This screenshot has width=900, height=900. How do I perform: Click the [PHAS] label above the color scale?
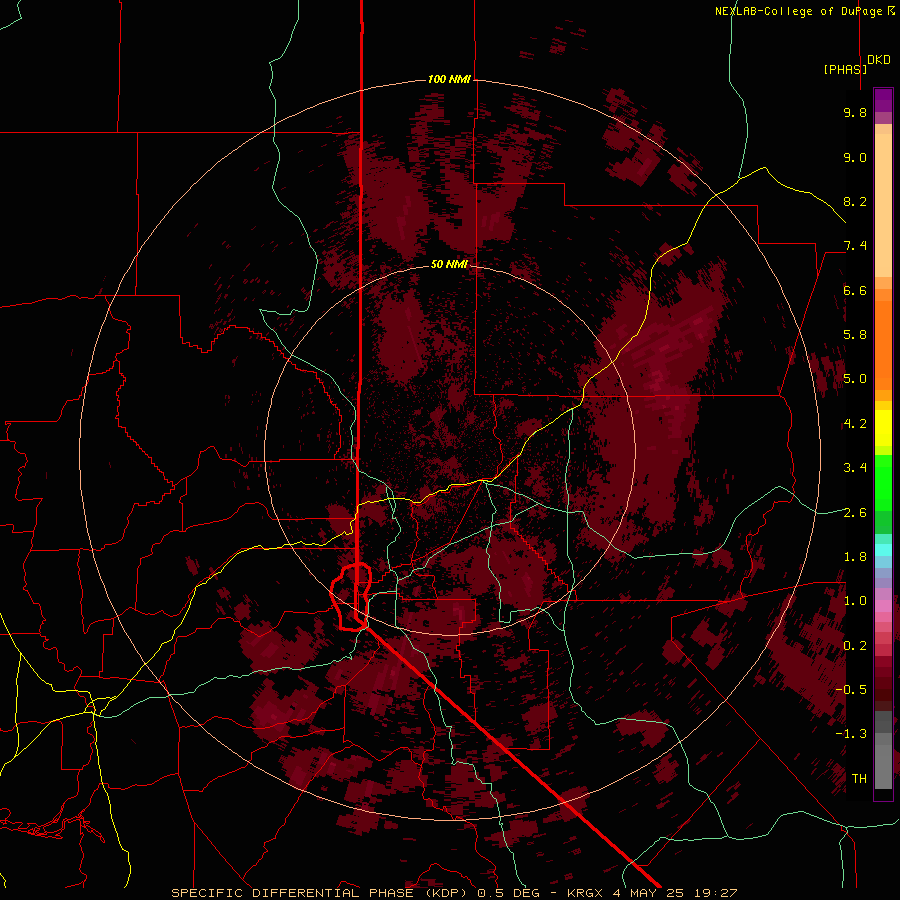pyautogui.click(x=845, y=69)
